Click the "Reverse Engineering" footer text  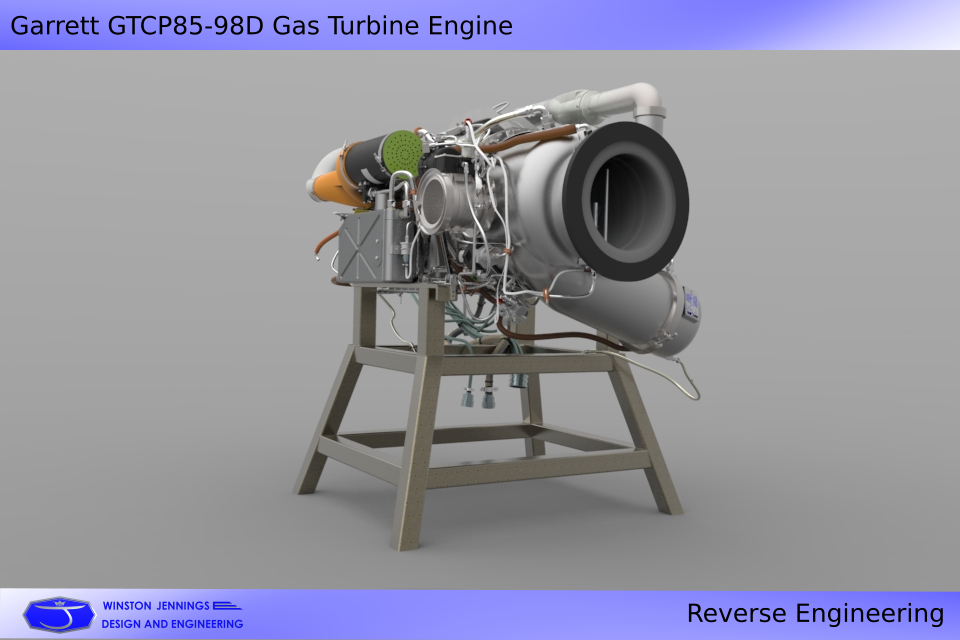[815, 613]
